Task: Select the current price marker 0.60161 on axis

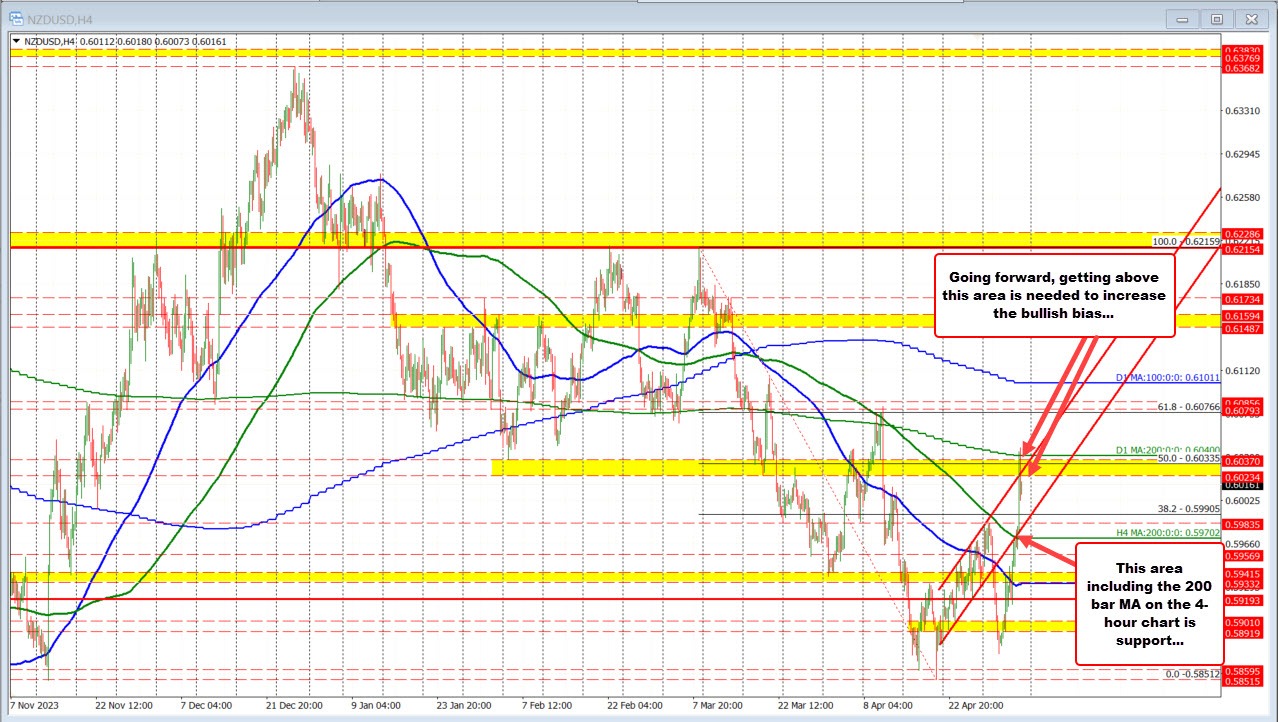Action: pos(1243,485)
